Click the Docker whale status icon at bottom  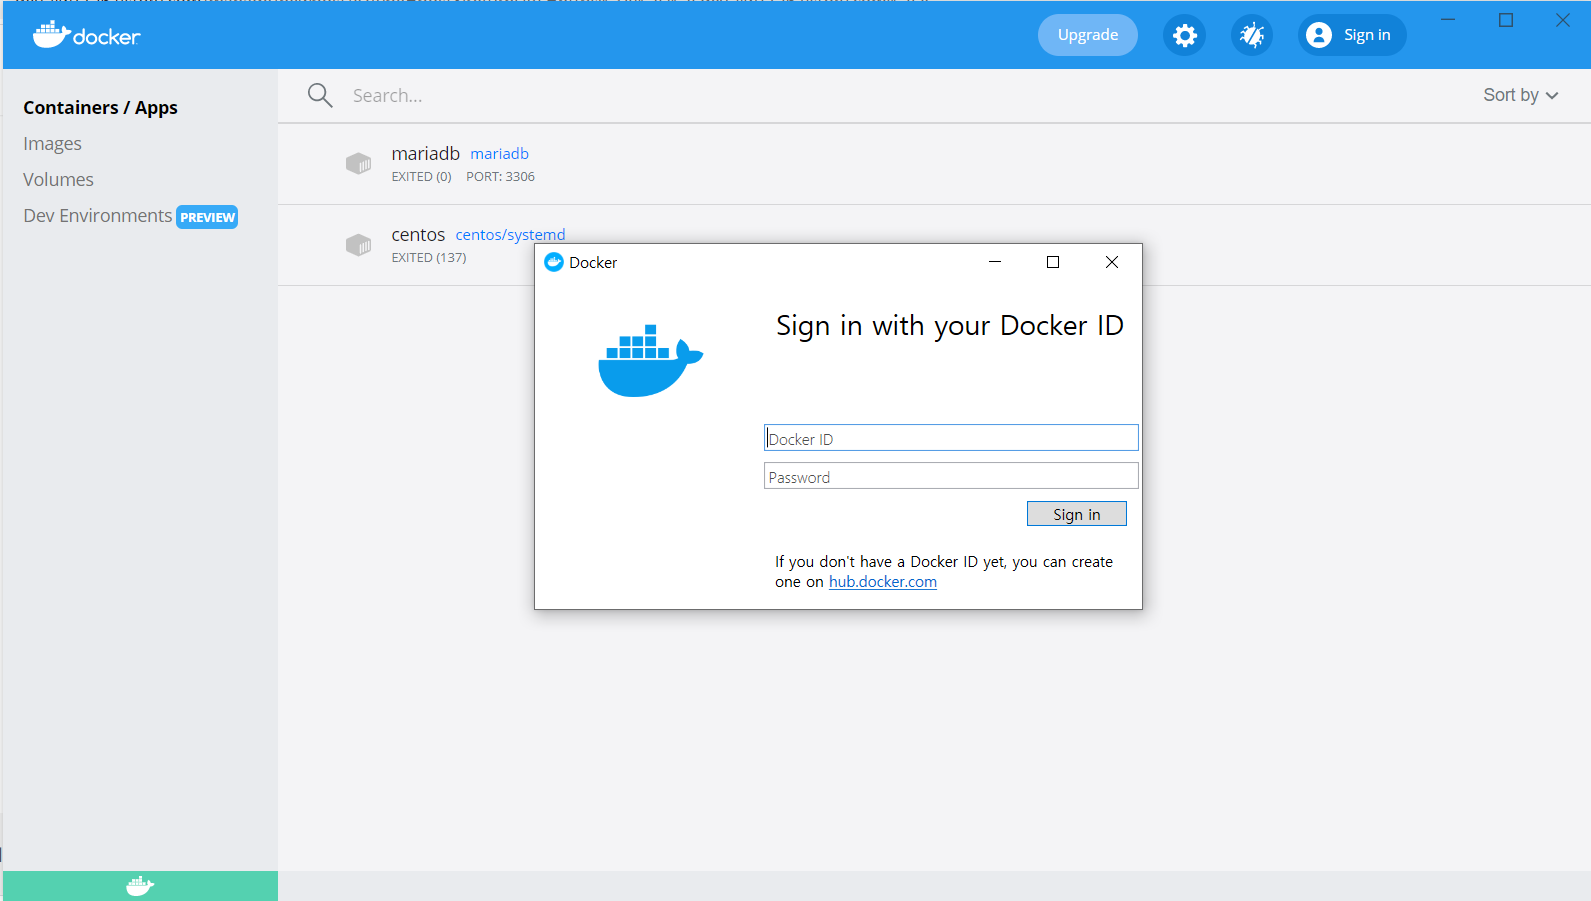(140, 886)
